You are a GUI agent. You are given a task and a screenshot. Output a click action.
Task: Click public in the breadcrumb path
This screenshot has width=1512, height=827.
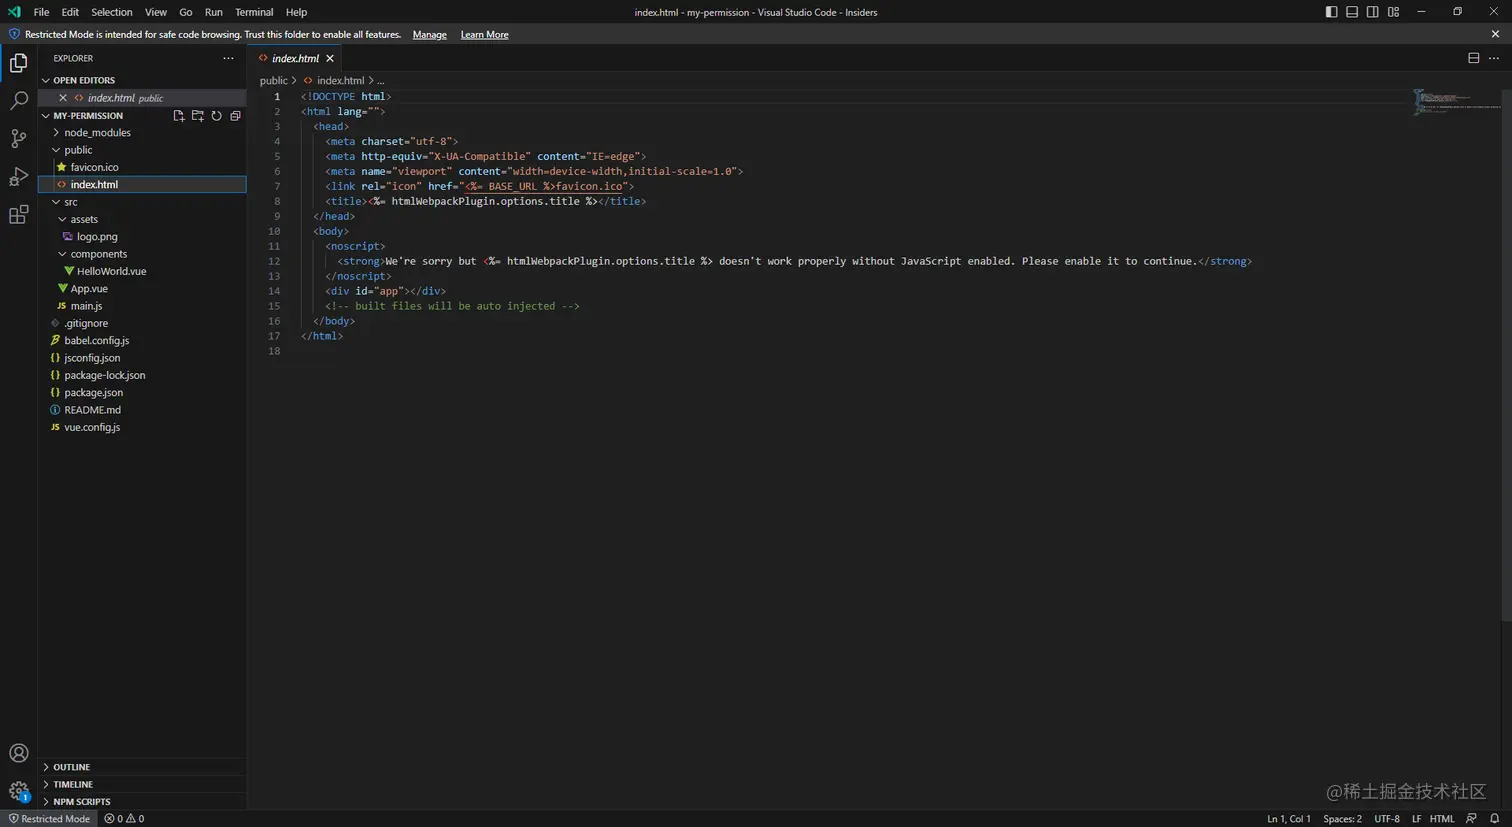[x=273, y=81]
